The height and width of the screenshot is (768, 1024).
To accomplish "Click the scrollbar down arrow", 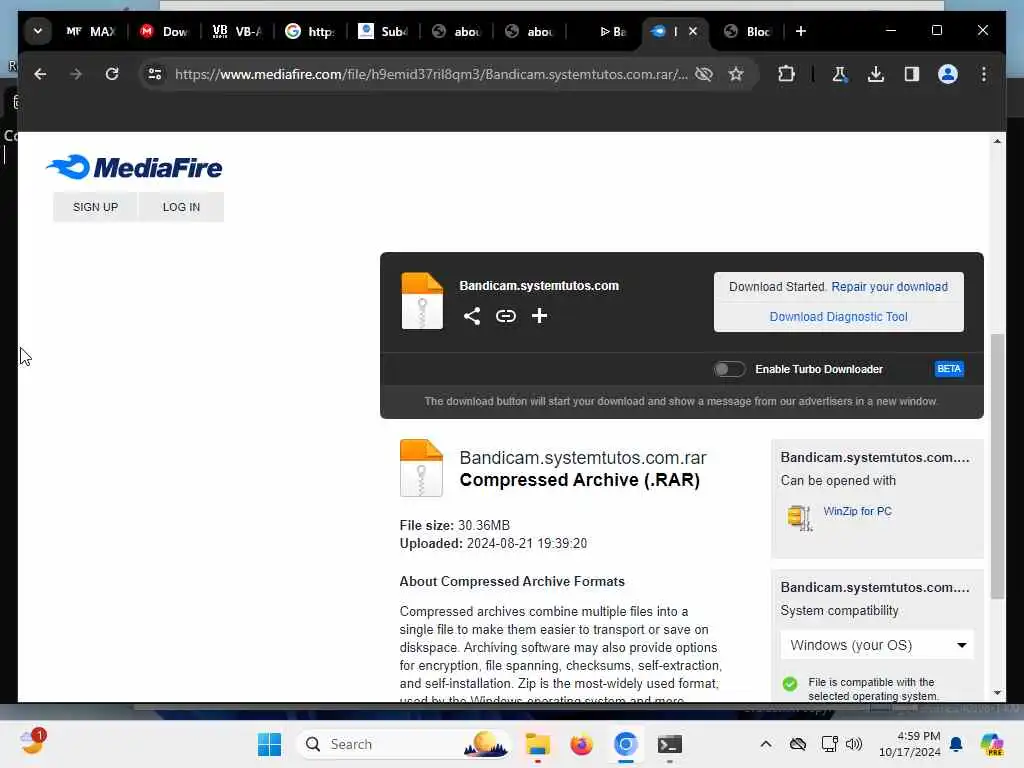I will click(997, 692).
